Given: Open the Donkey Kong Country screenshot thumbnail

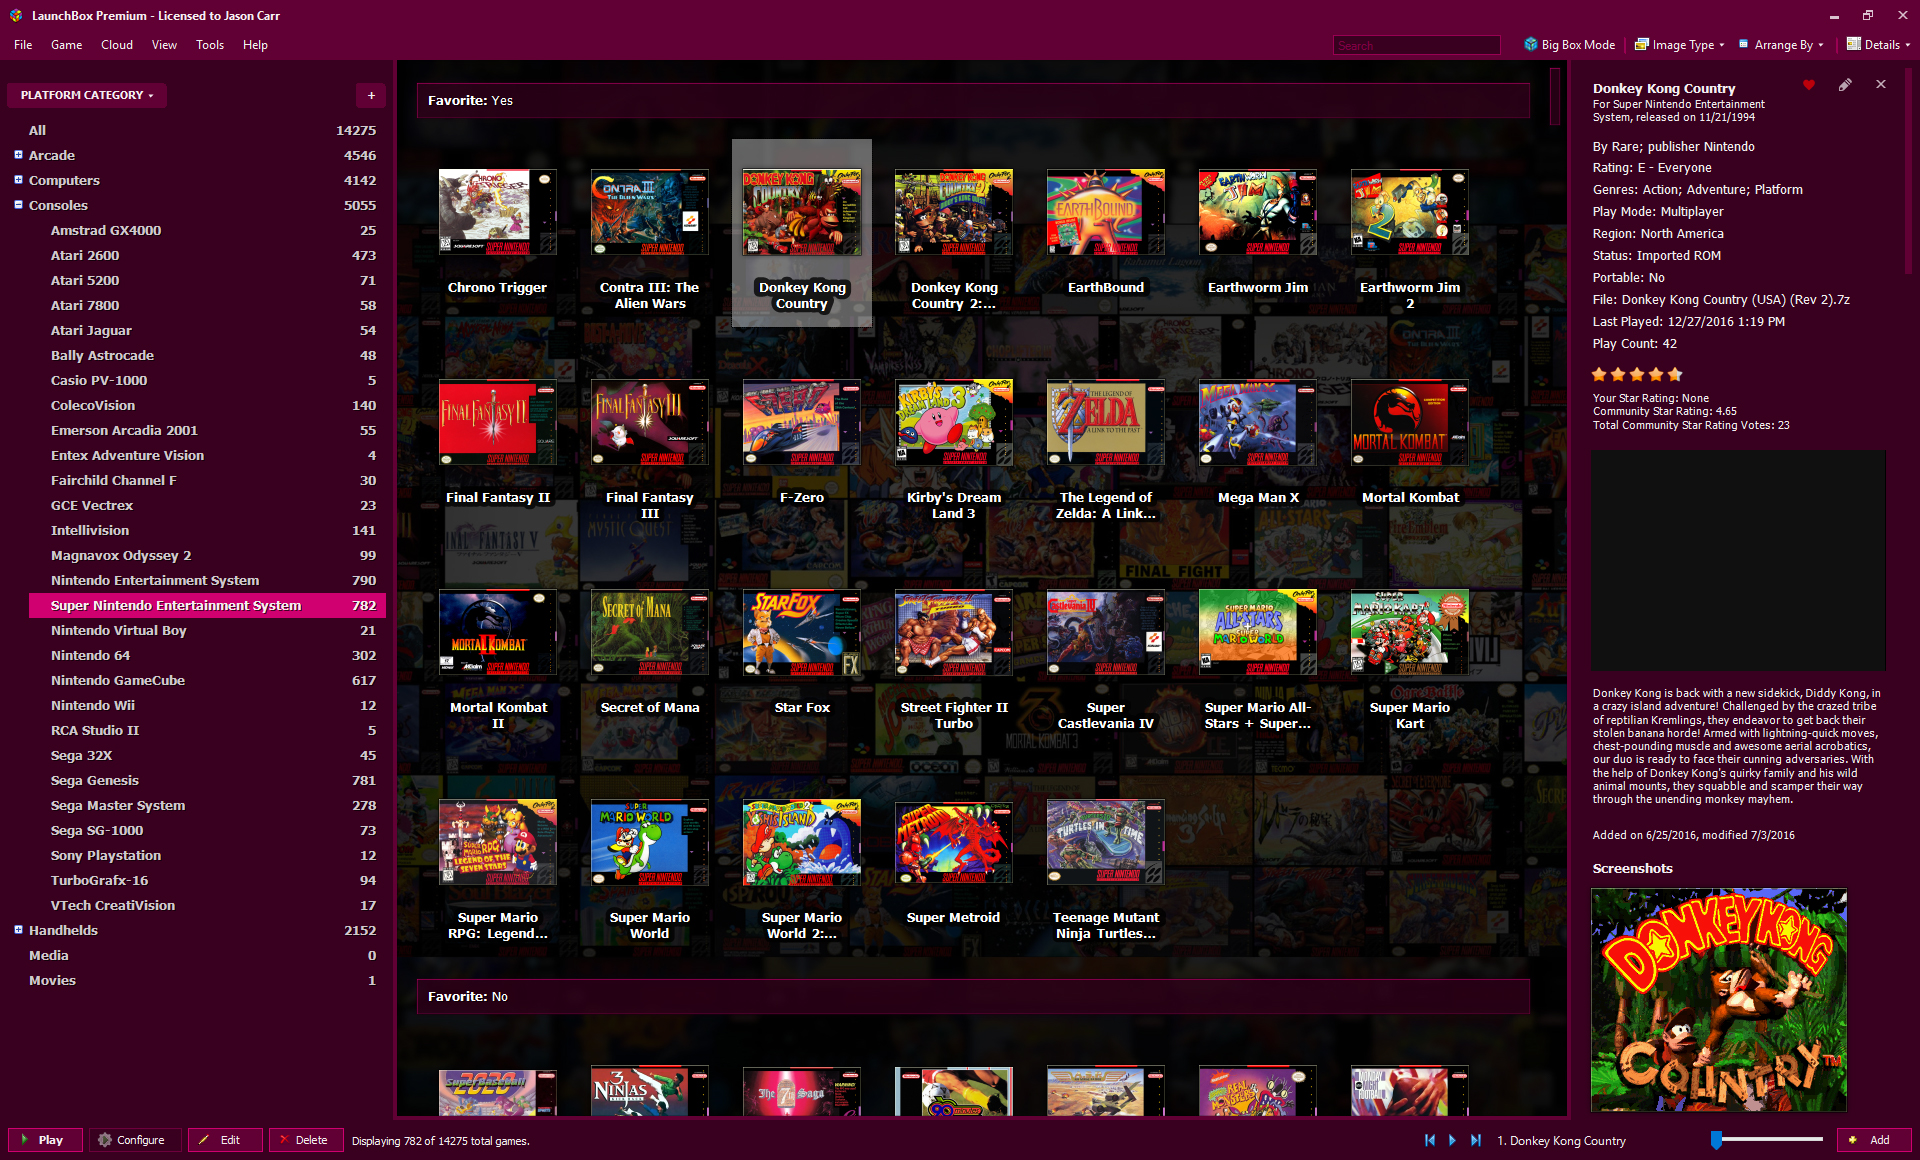Looking at the screenshot, I should coord(1719,1000).
